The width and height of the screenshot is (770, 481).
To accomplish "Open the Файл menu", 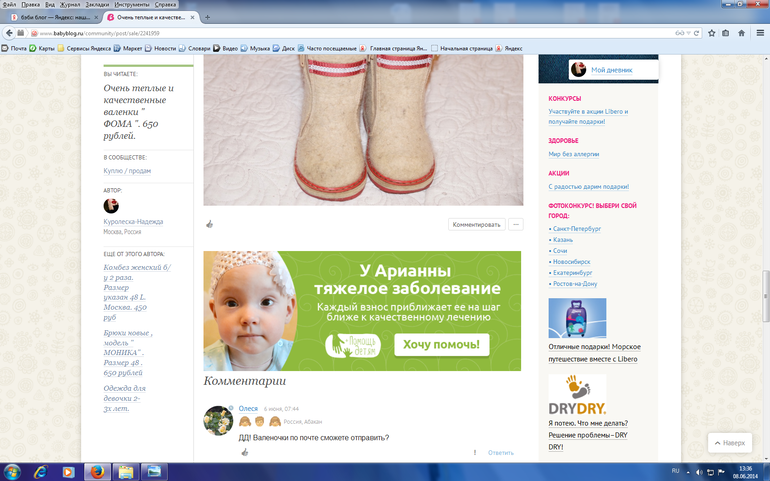I will 9,4.
